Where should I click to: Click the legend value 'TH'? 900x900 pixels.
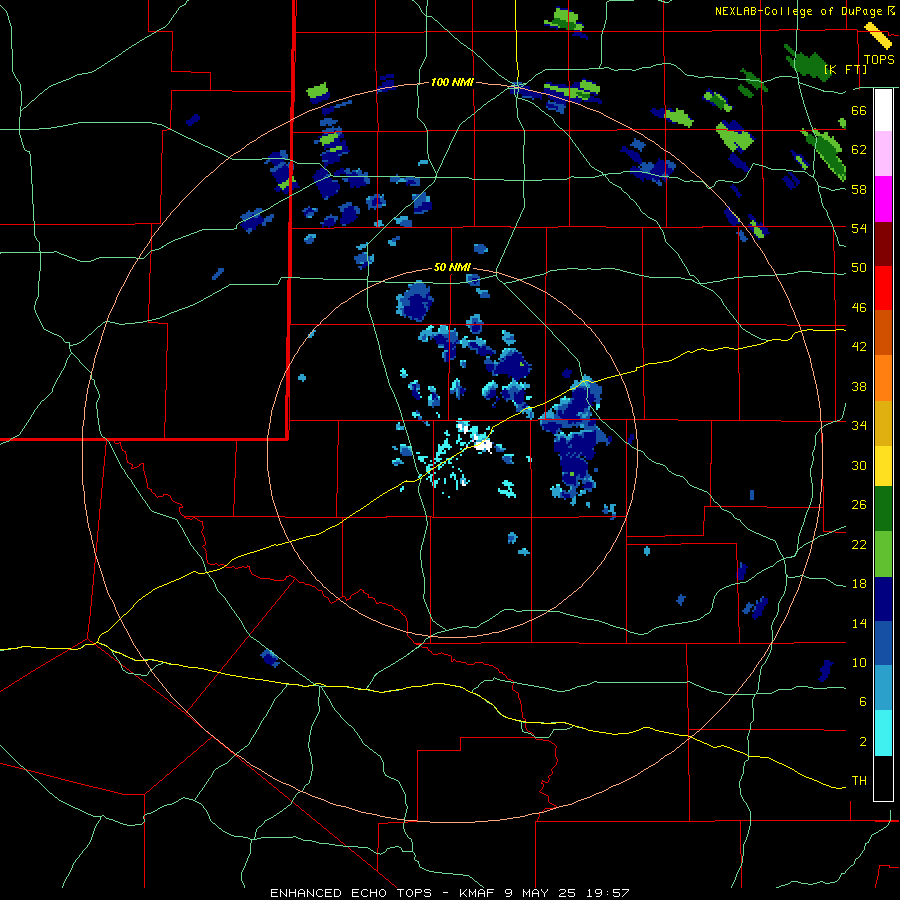point(859,781)
